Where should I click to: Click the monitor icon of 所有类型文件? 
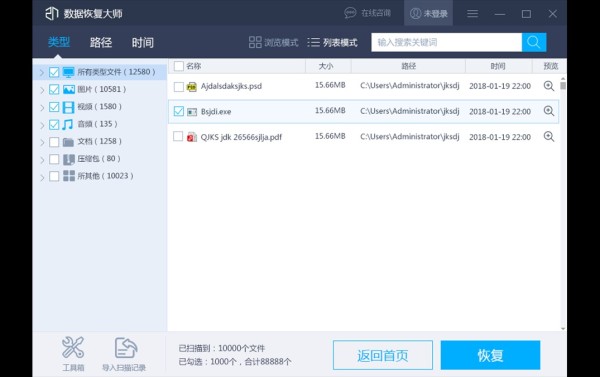[68, 72]
